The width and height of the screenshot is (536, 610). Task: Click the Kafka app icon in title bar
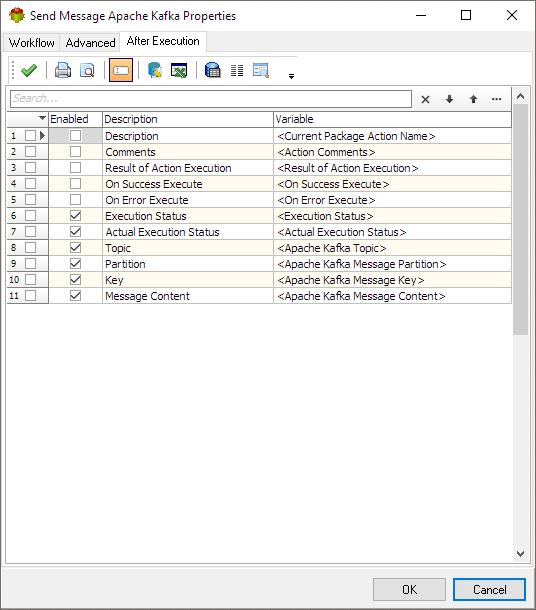click(17, 16)
